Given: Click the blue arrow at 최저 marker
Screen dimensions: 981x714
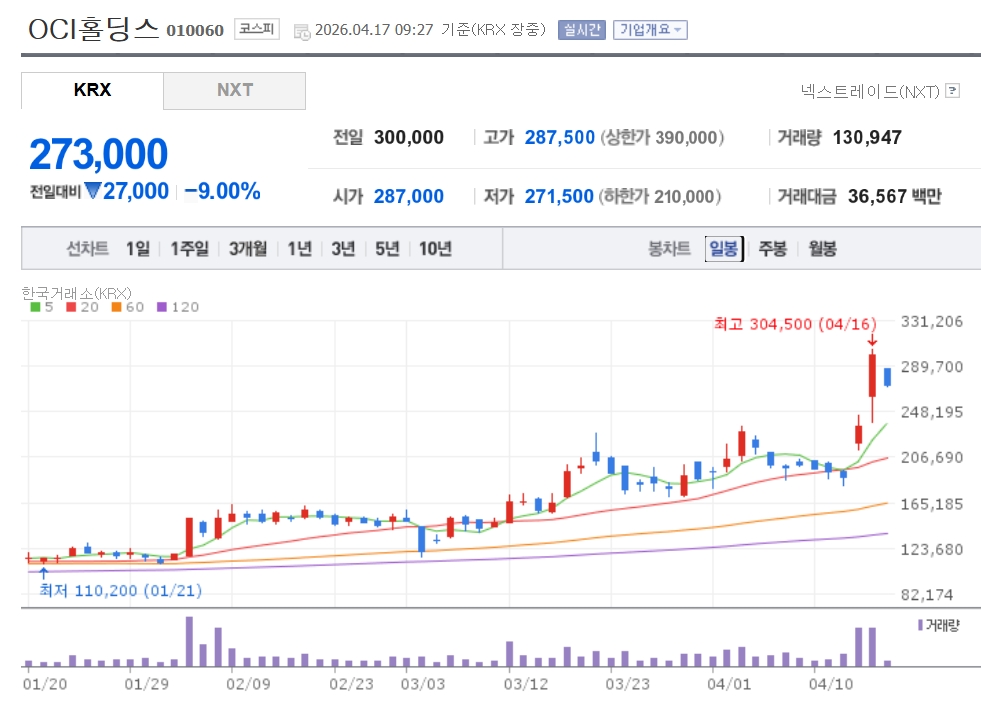Looking at the screenshot, I should (x=43, y=573).
